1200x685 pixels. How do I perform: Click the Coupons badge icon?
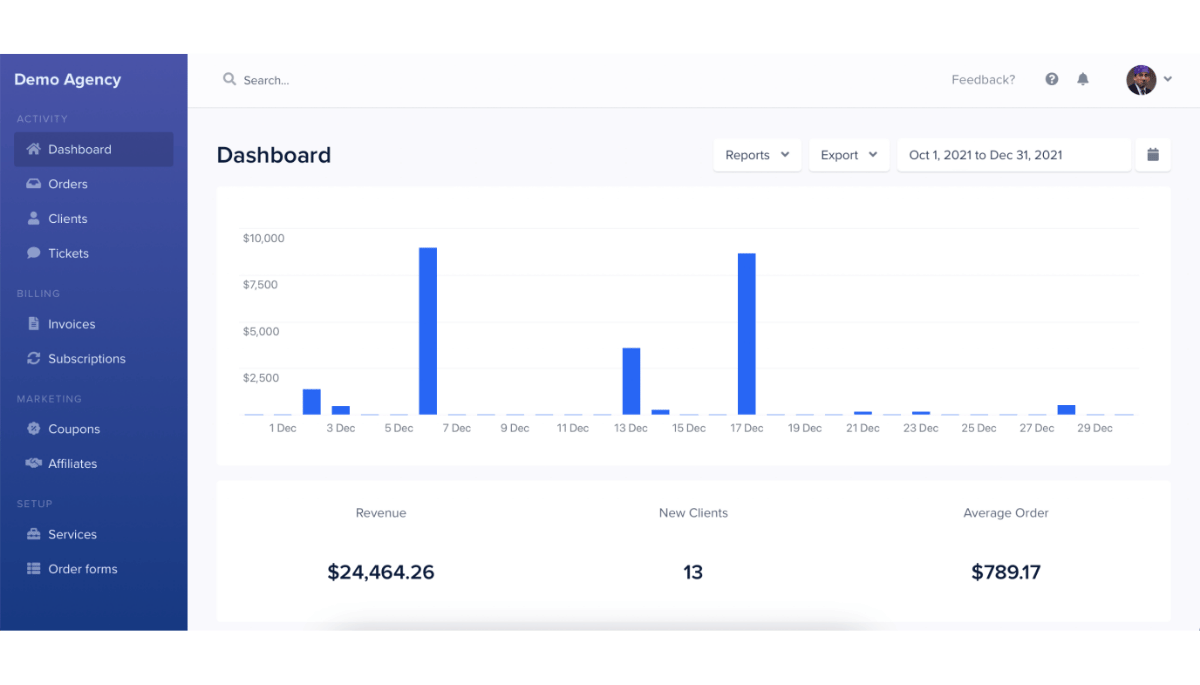pos(33,429)
